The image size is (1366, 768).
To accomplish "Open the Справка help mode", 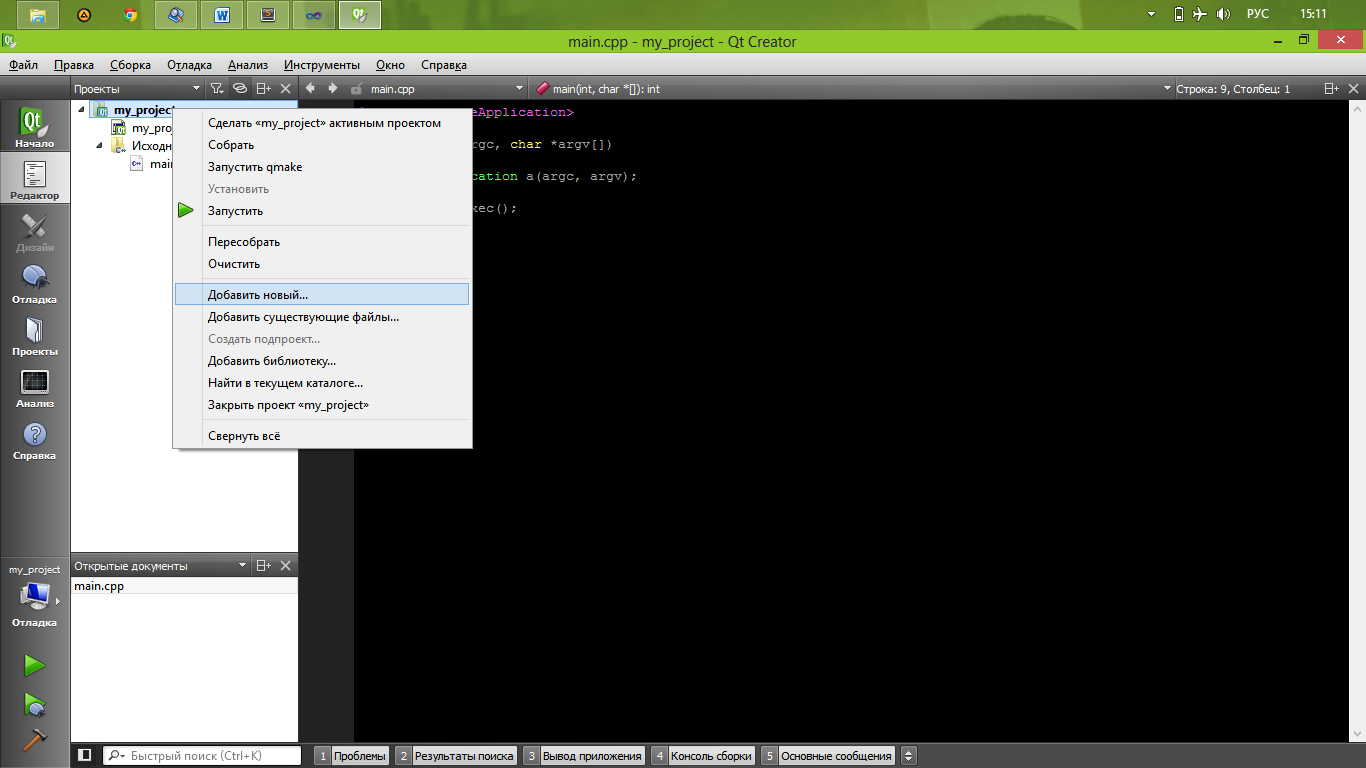I will click(x=35, y=439).
